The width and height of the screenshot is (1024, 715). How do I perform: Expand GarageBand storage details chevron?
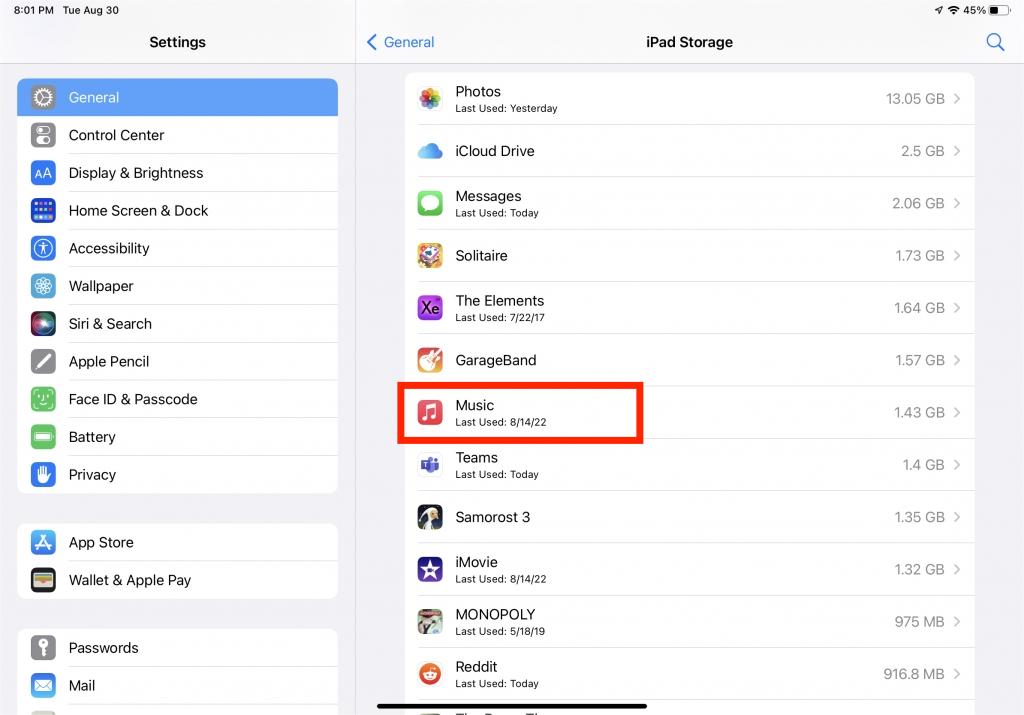957,360
